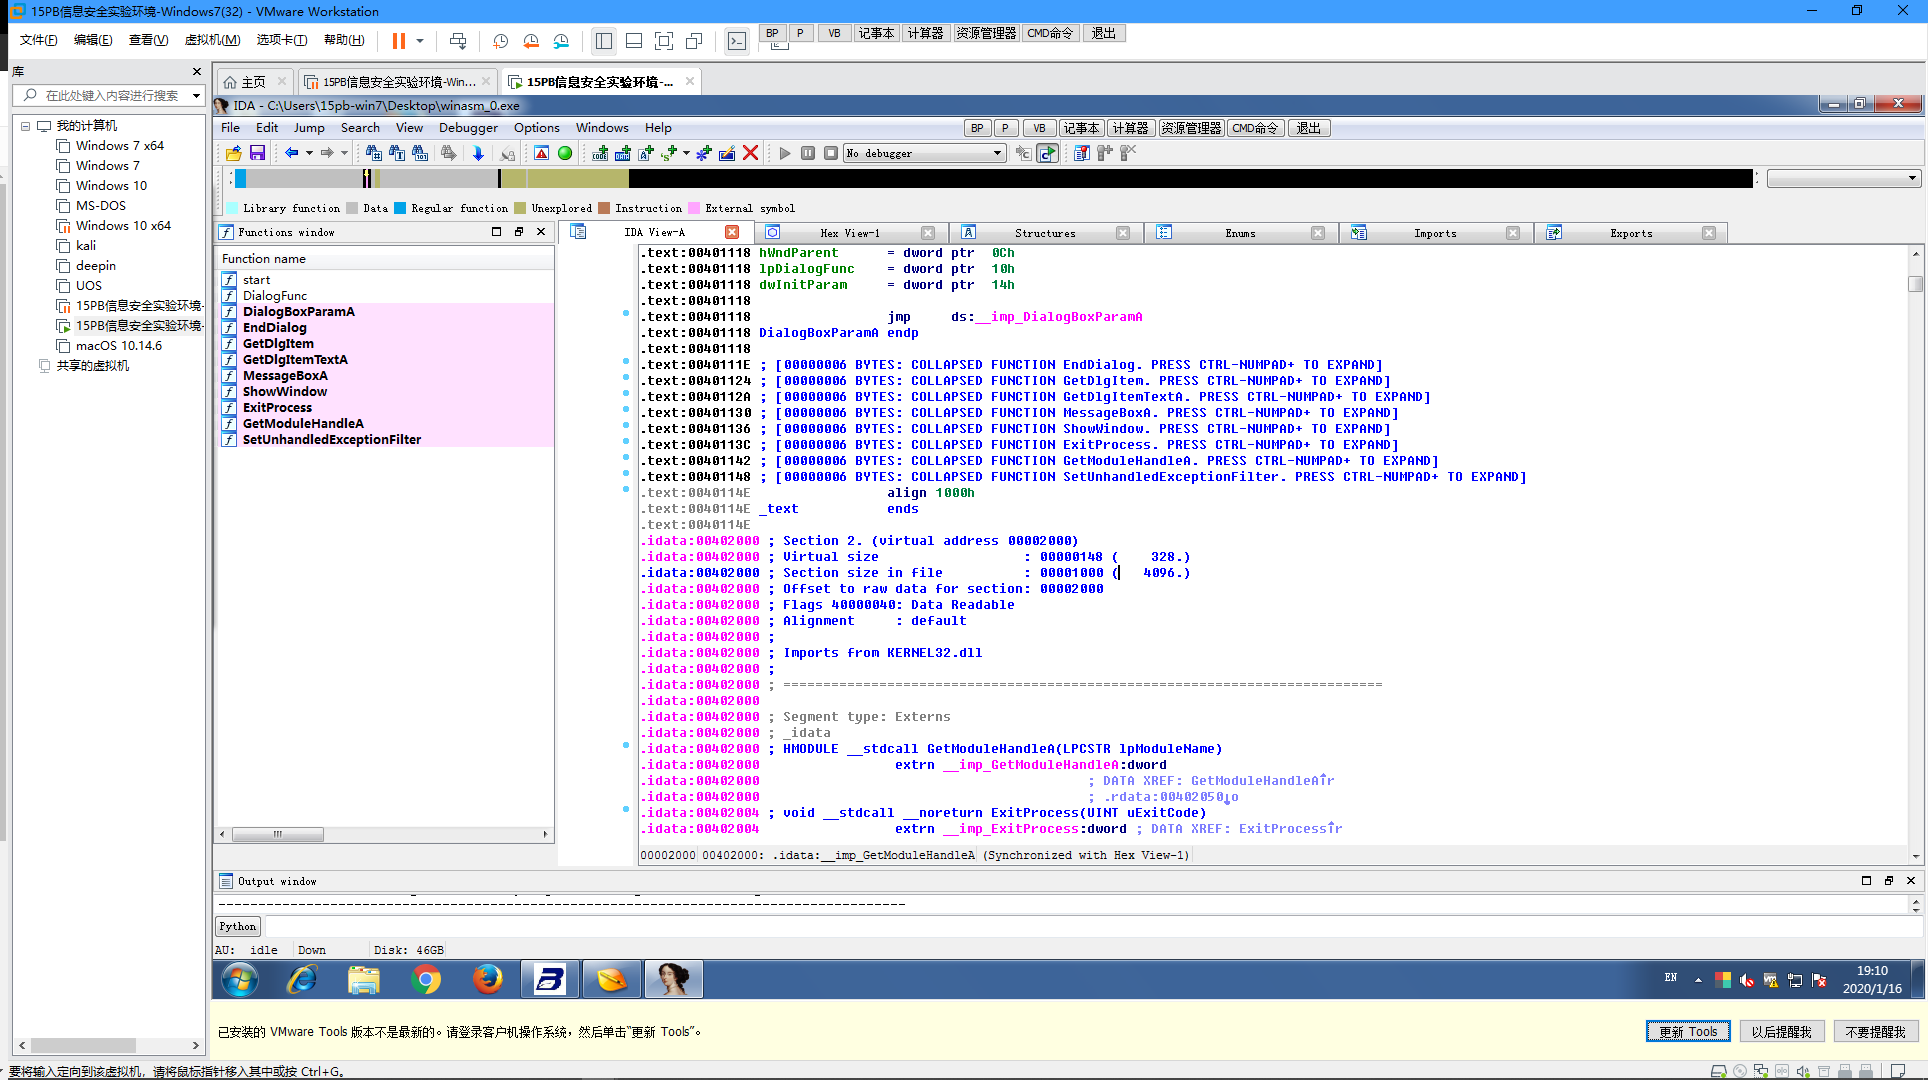Select SetUnhandledExceptionFilter function entry

coord(332,440)
